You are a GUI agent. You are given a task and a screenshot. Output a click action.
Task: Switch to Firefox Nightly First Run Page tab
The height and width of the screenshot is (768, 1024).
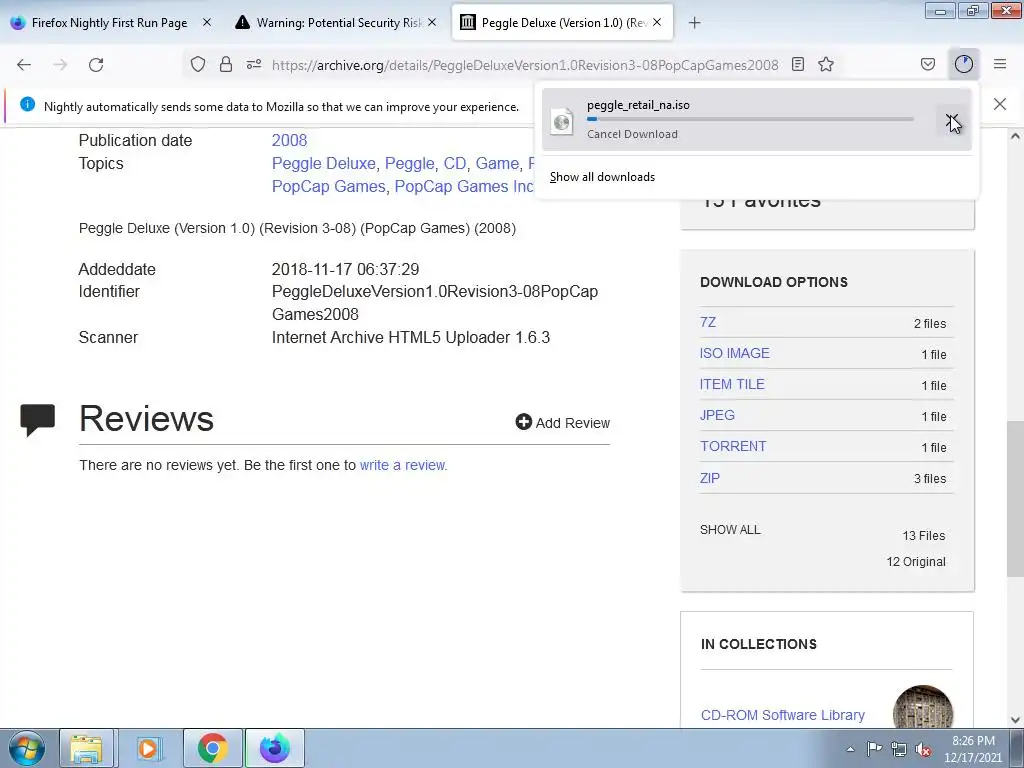click(109, 22)
